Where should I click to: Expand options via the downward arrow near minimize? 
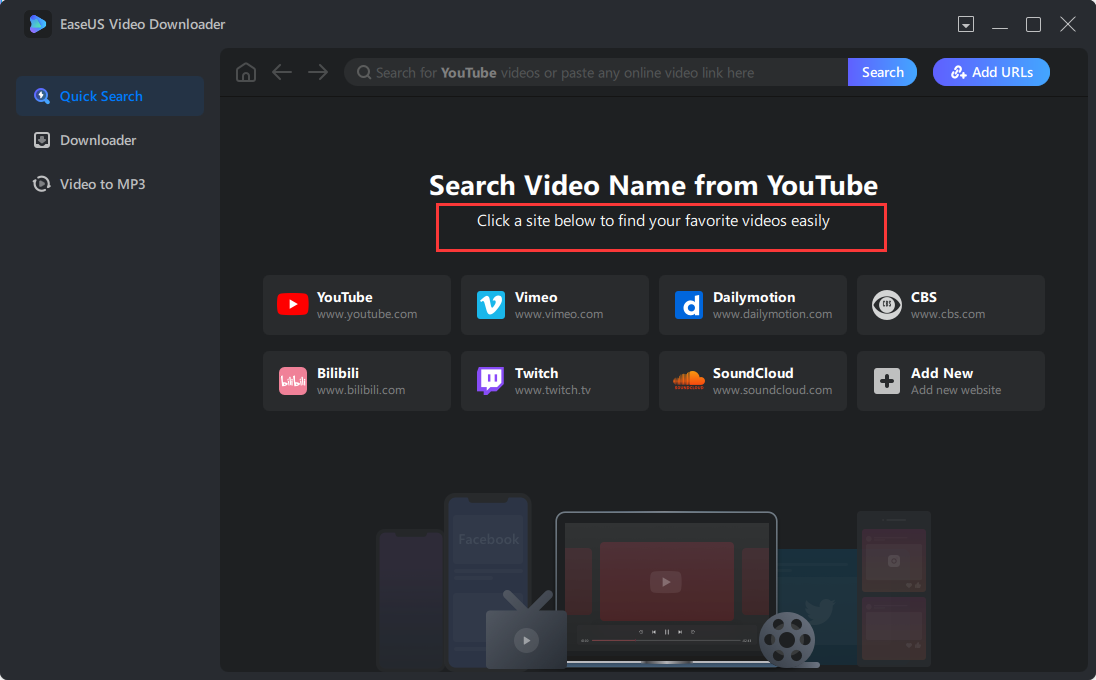(x=966, y=23)
